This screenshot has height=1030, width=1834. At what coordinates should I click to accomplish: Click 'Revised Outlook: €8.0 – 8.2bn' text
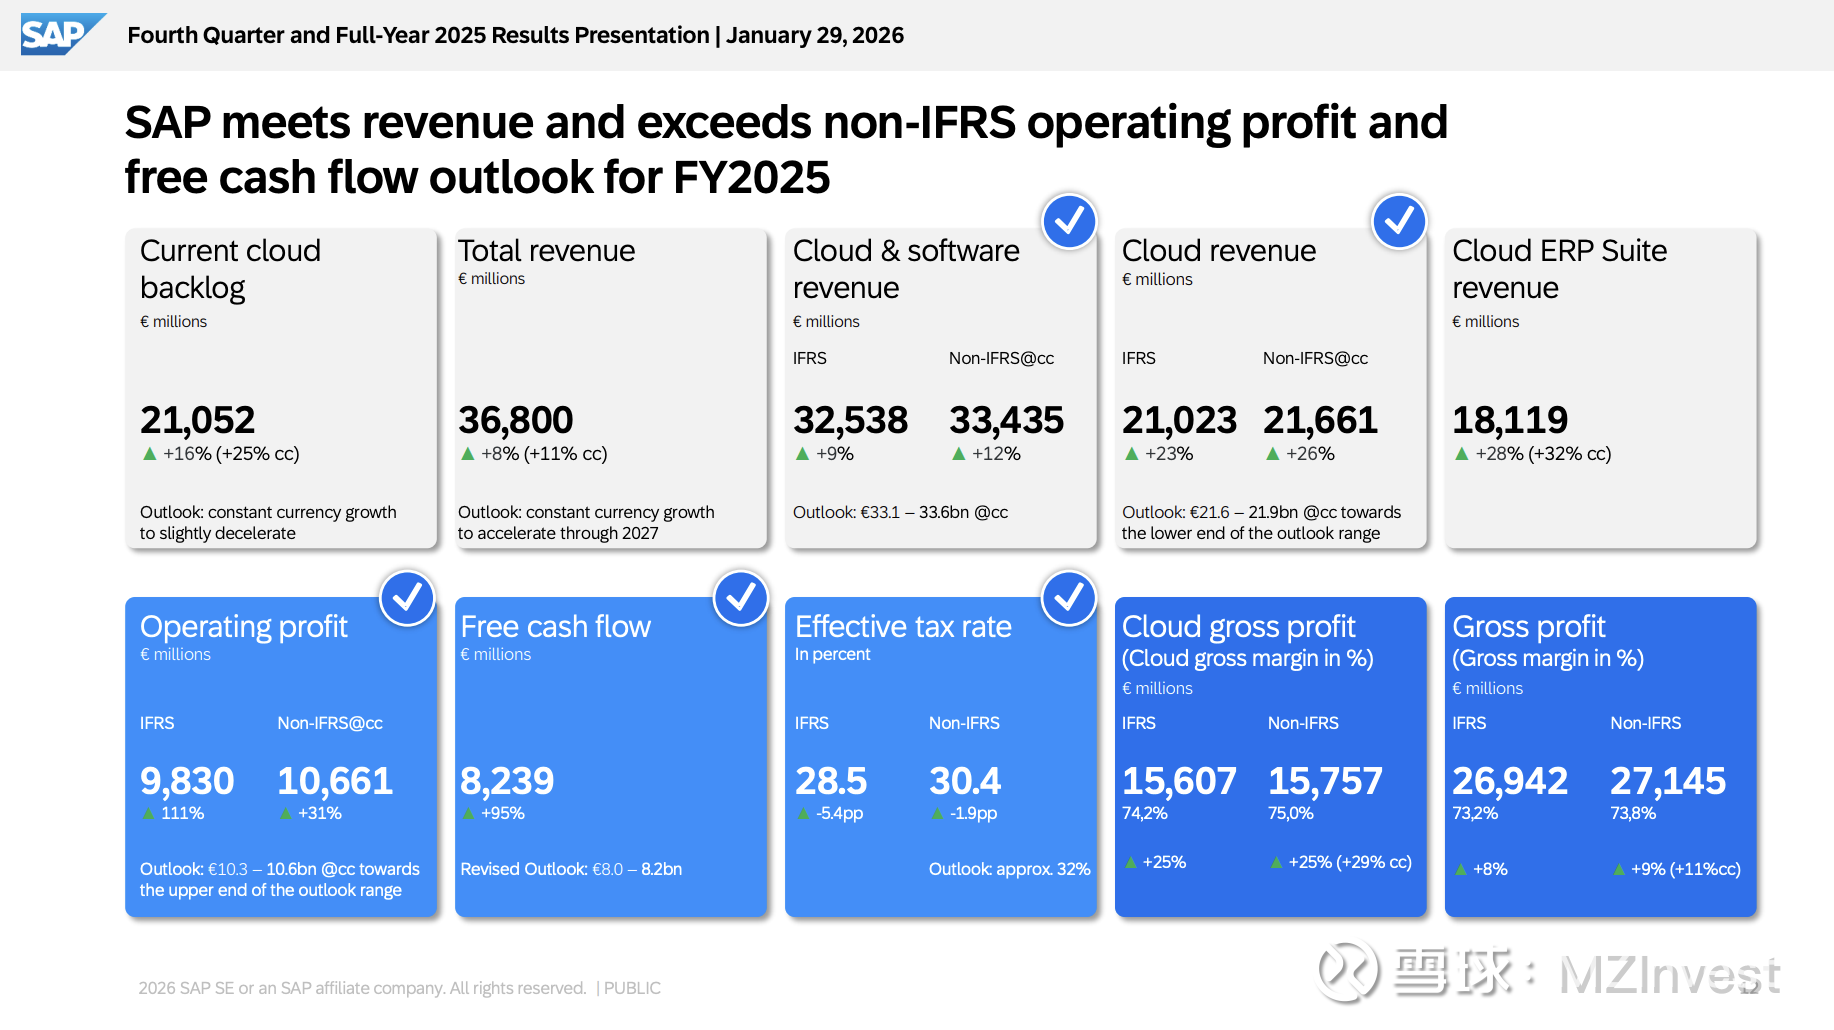pos(571,869)
